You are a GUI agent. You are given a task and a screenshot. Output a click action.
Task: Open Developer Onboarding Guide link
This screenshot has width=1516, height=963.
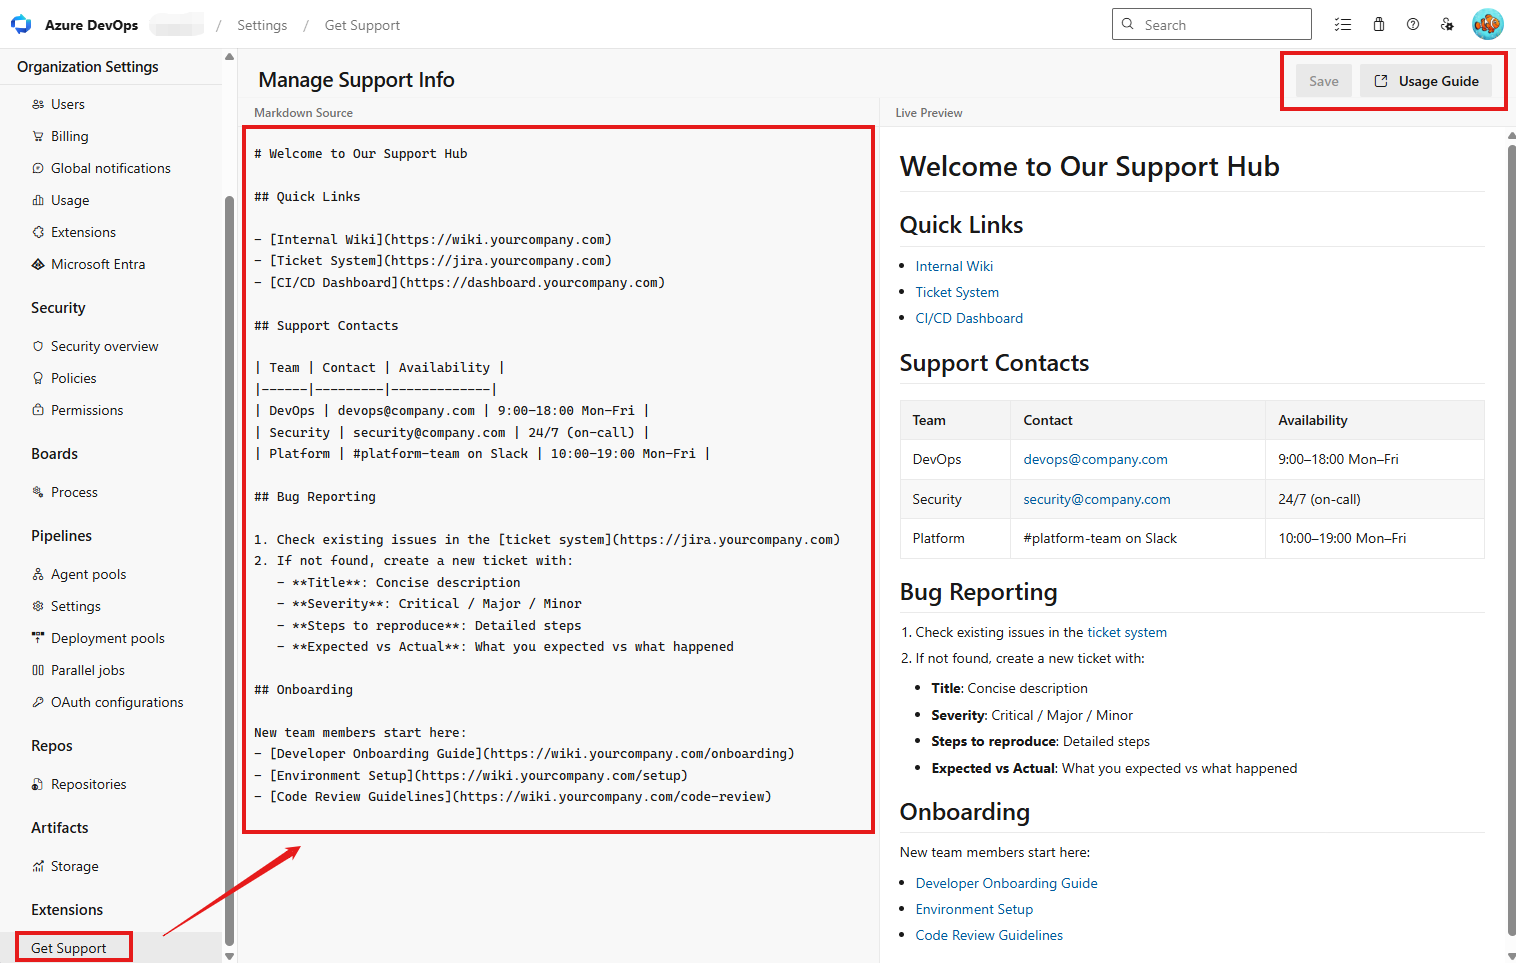pyautogui.click(x=1007, y=883)
